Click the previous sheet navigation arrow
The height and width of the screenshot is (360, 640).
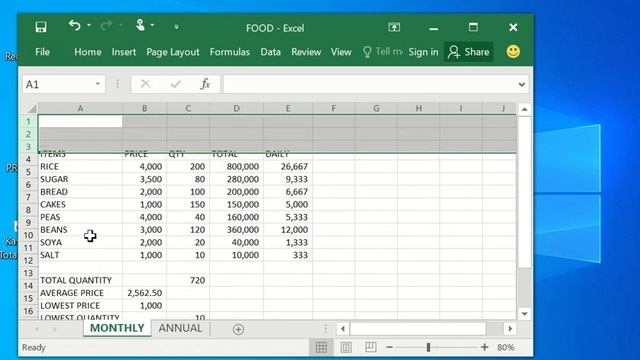(37, 329)
